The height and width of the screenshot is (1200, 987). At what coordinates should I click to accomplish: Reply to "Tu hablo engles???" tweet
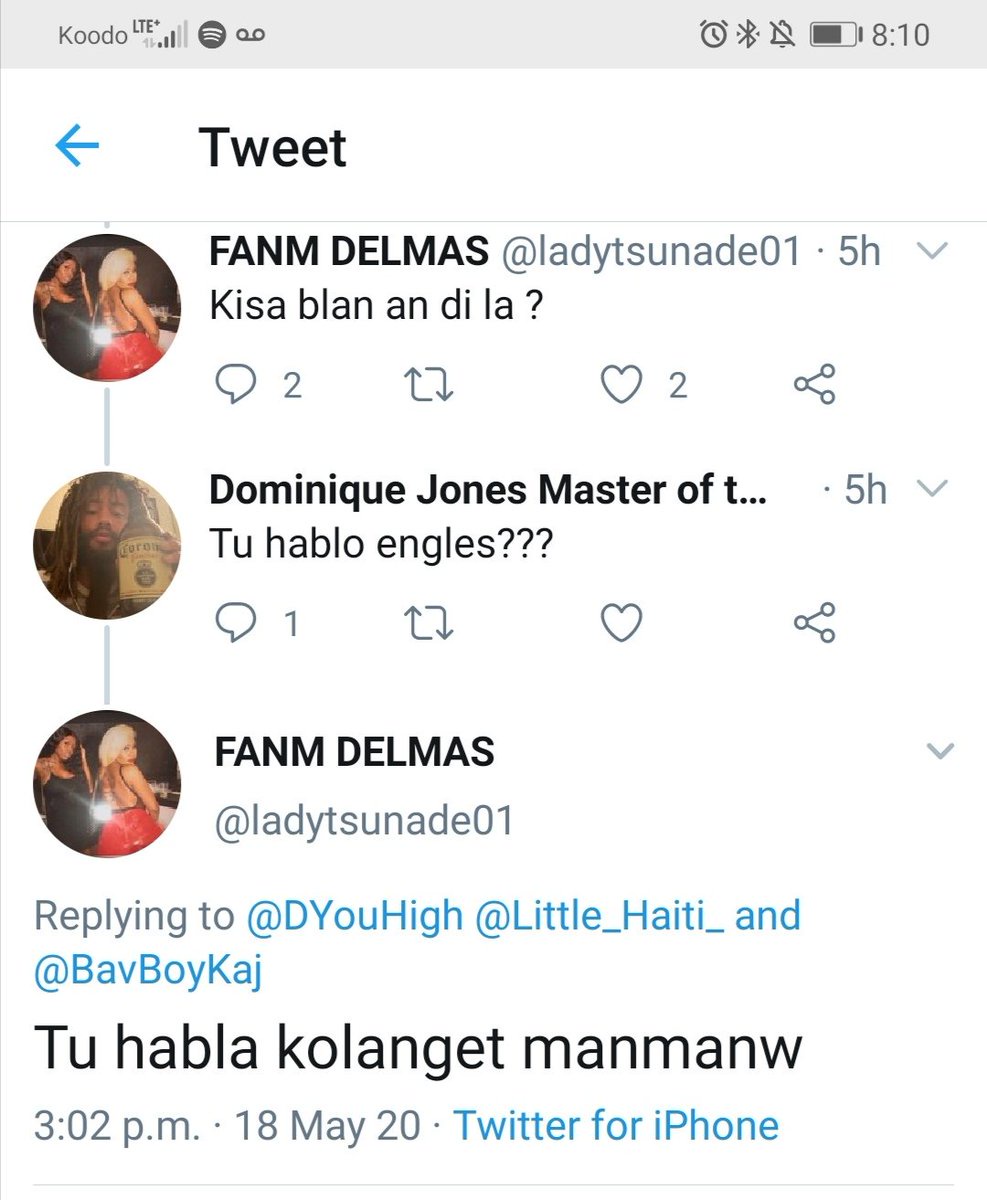(236, 624)
